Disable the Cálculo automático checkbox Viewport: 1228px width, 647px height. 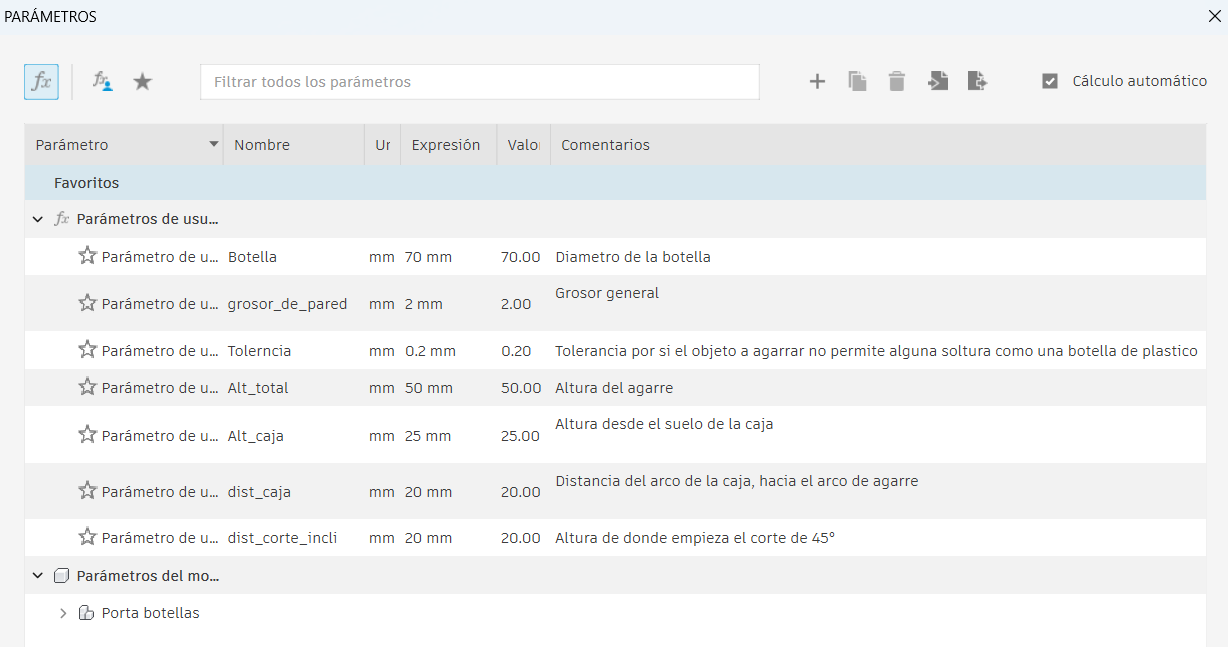pos(1050,82)
